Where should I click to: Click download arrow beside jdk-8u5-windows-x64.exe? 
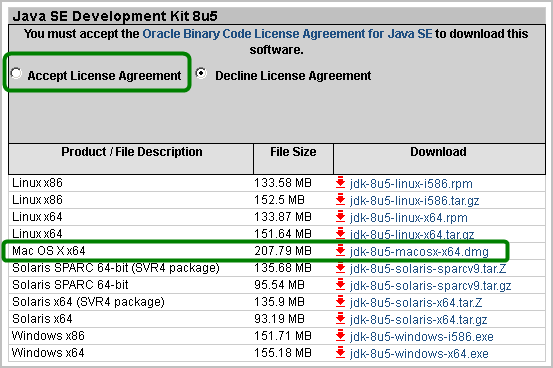point(340,353)
